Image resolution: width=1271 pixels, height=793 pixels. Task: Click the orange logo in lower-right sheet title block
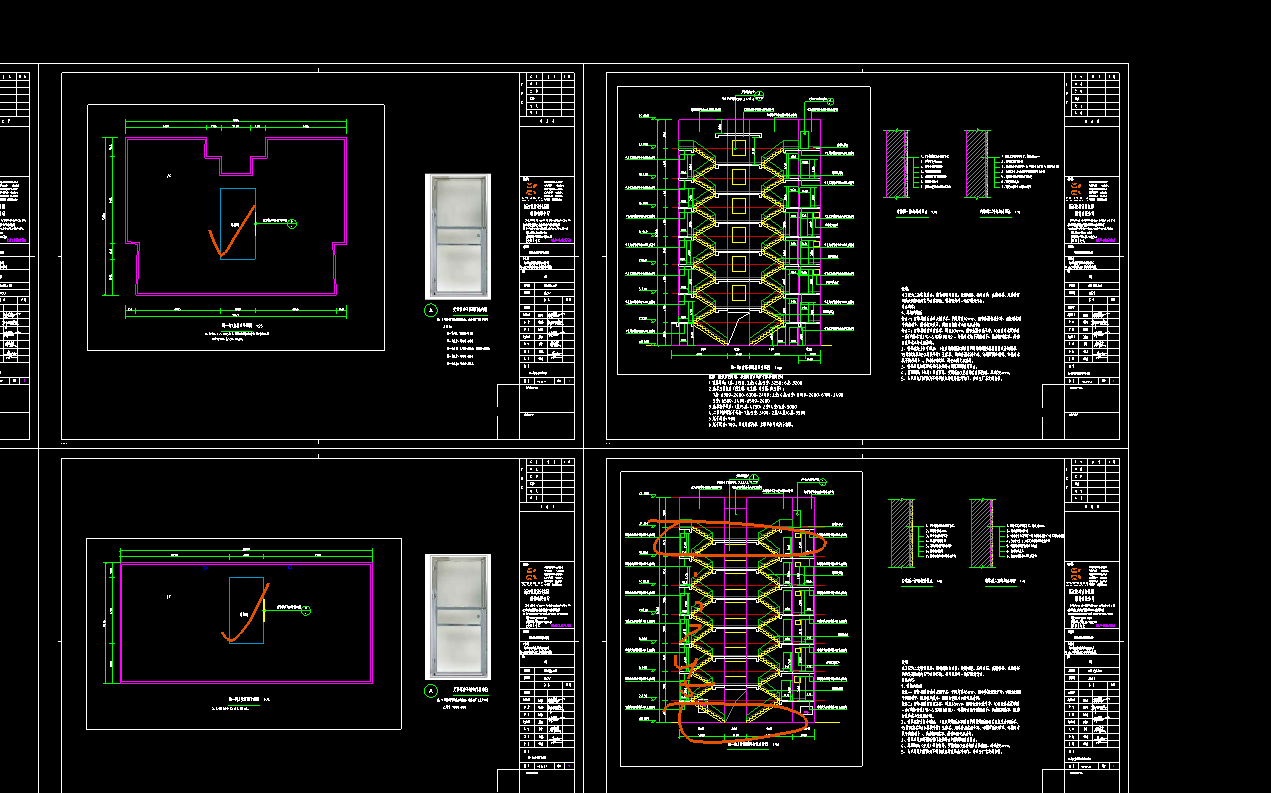(1075, 572)
